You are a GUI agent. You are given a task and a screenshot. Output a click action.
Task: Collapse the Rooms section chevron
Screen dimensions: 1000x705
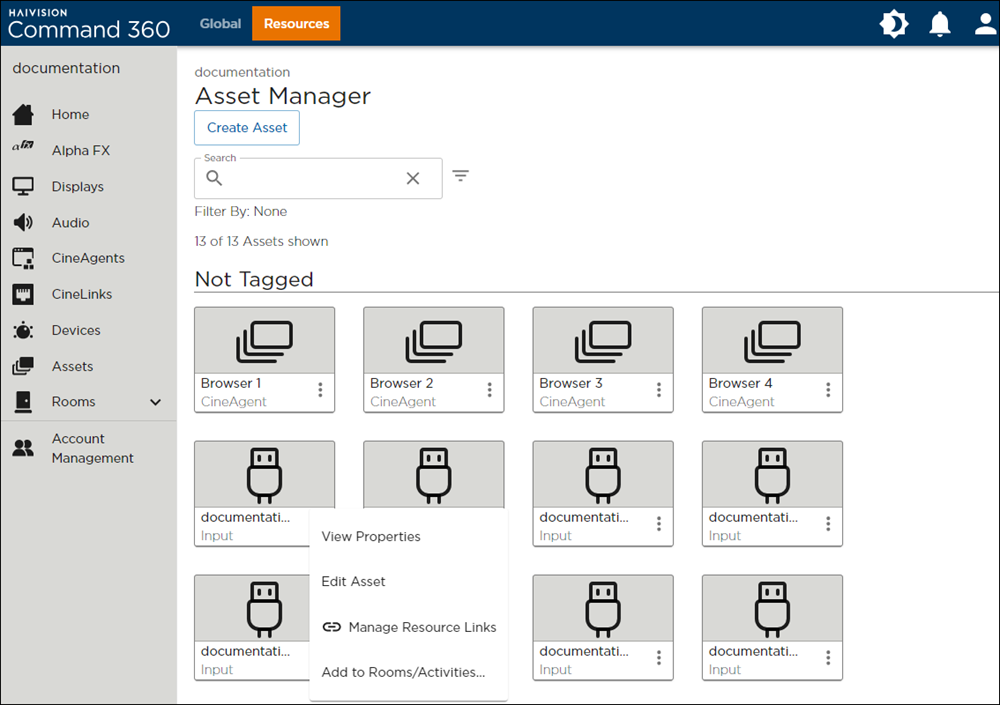pos(154,402)
